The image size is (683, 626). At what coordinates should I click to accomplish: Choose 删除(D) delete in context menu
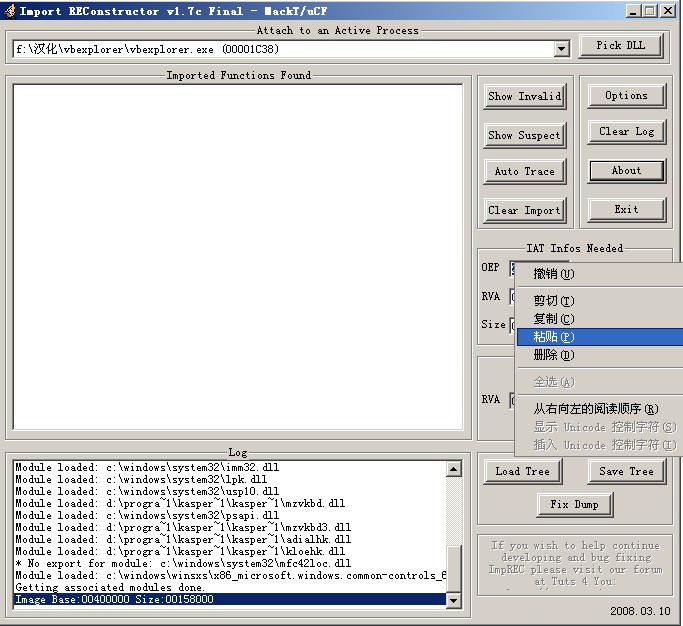[600, 355]
